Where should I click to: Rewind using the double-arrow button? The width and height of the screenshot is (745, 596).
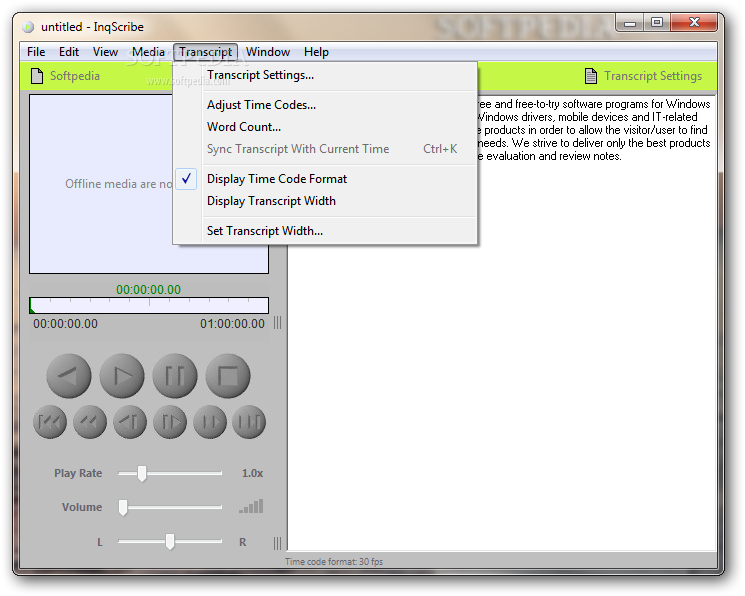click(x=90, y=422)
